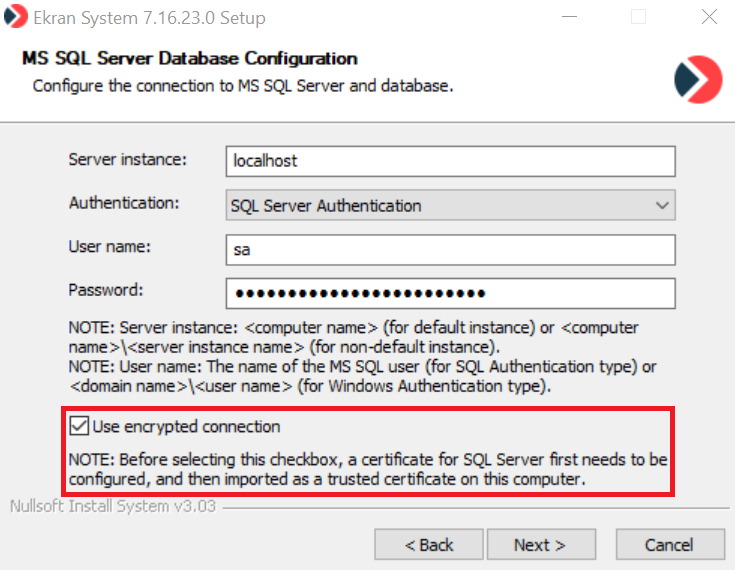Select the Password input field
The width and height of the screenshot is (735, 570).
click(451, 293)
